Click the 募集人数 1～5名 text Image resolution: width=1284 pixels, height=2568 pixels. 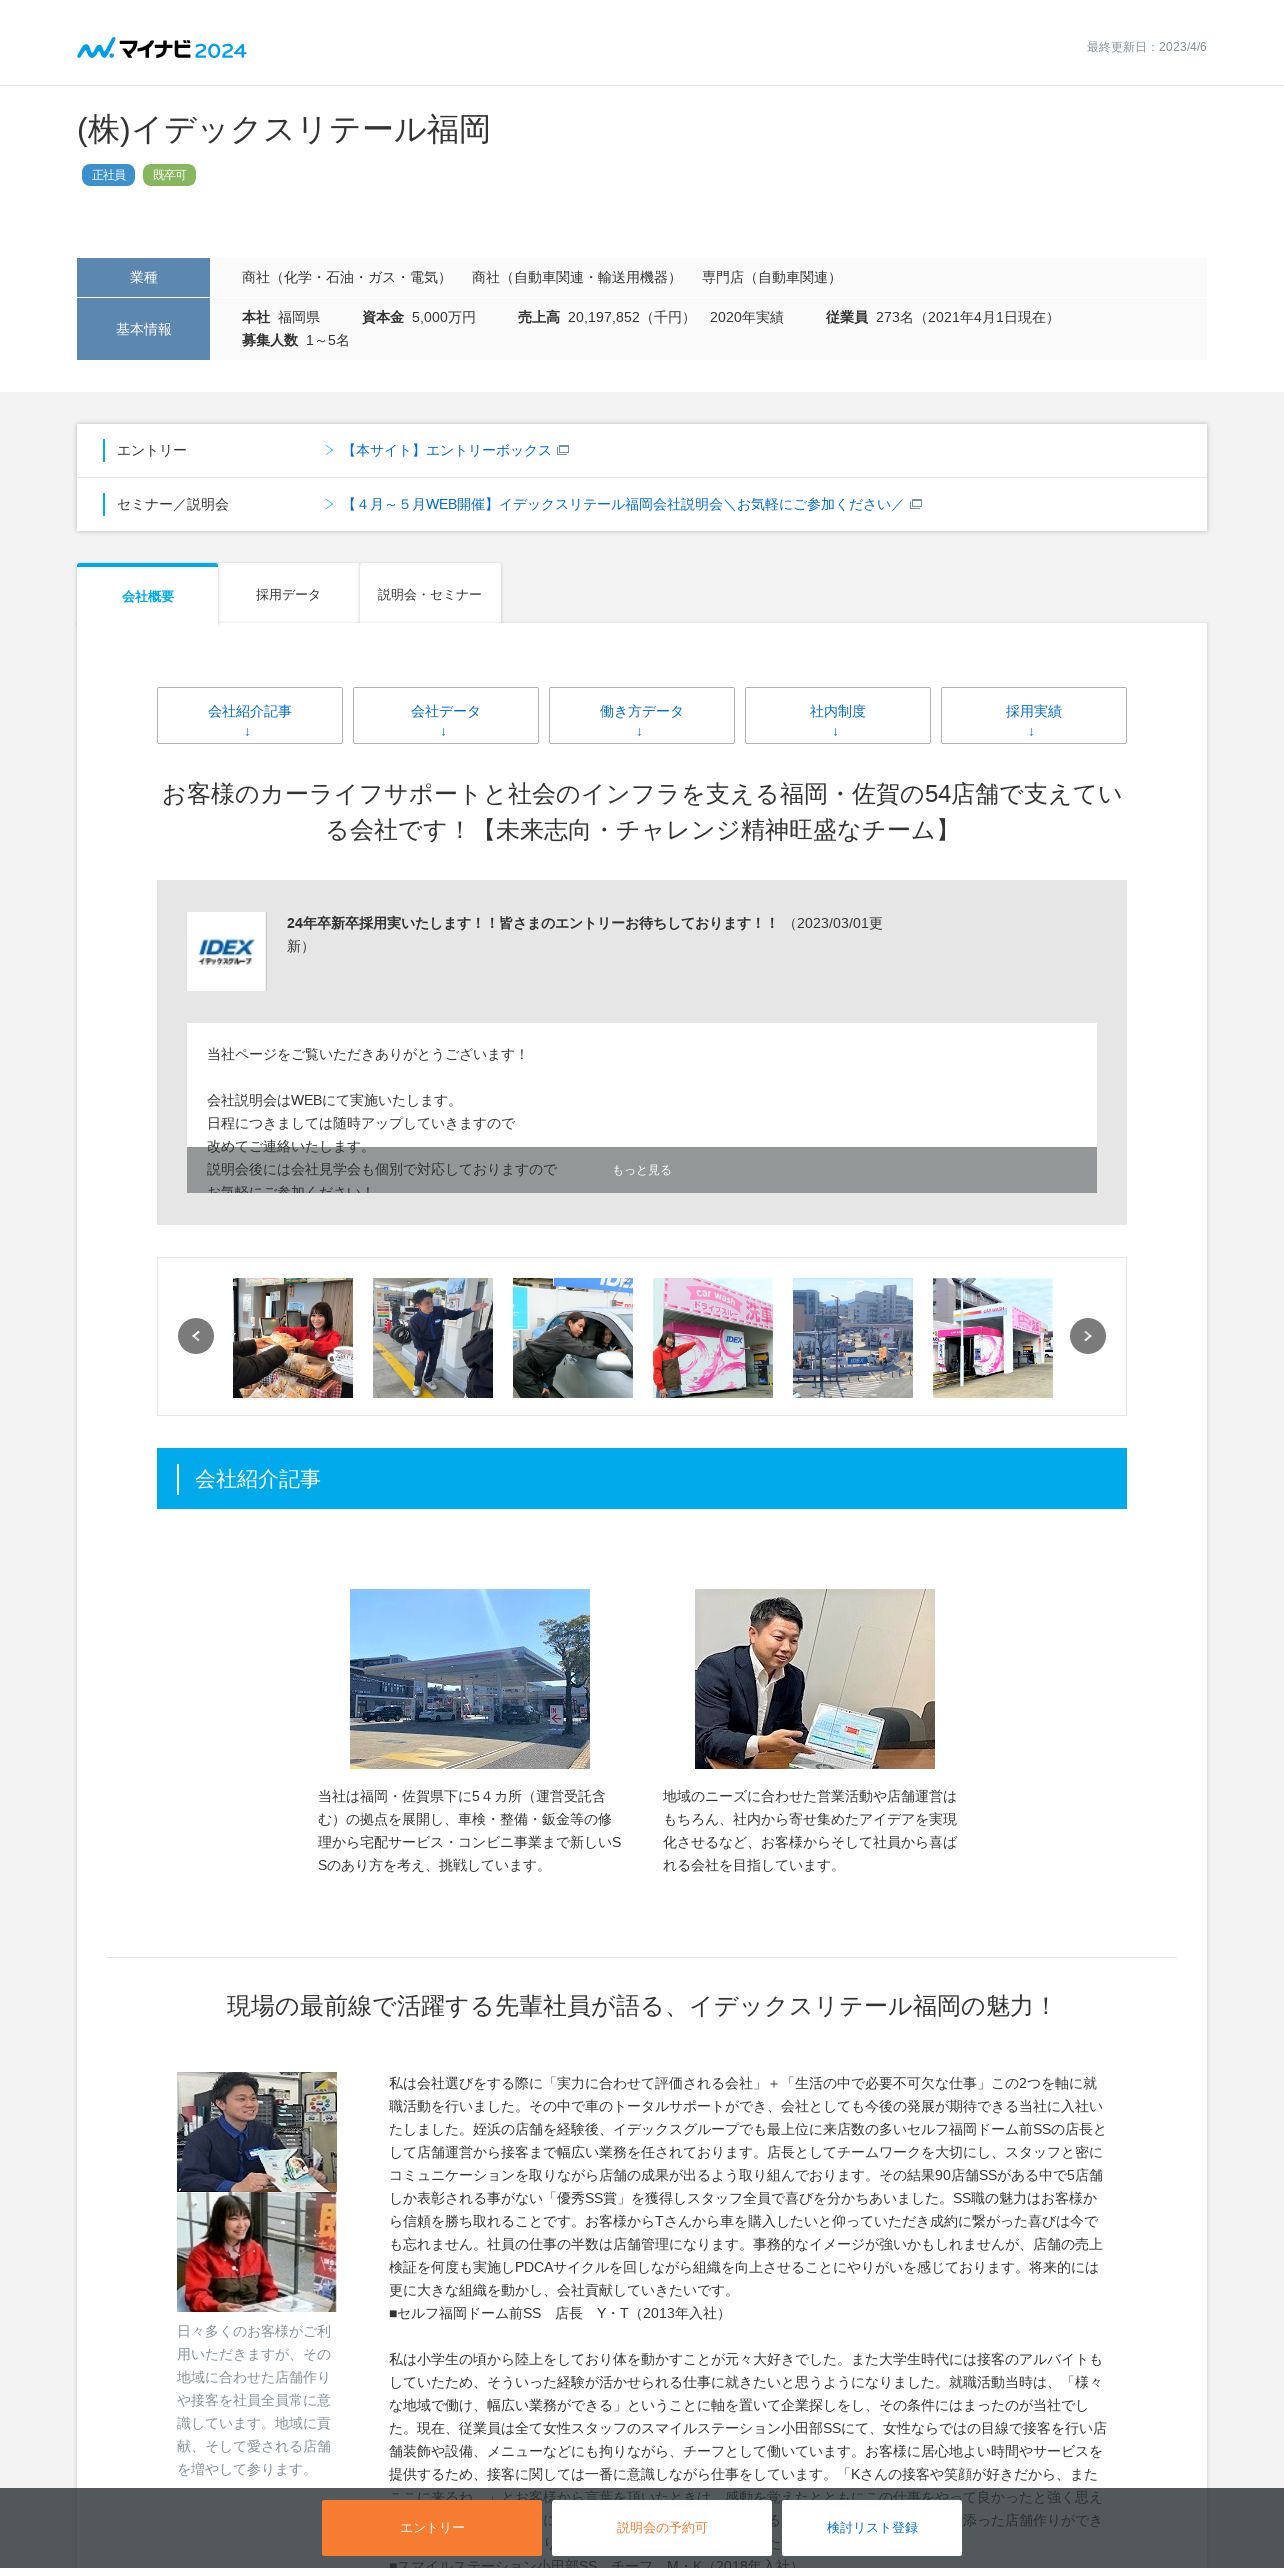296,340
